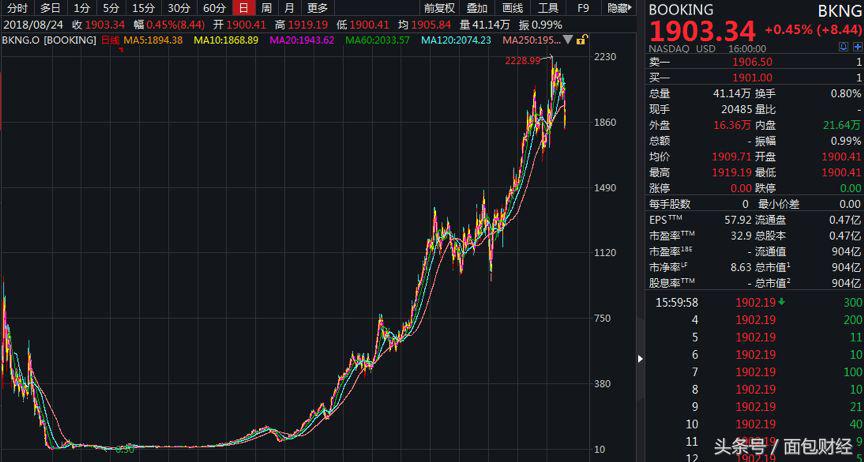Select the 5分 five-minute period
The width and height of the screenshot is (864, 462).
[111, 8]
